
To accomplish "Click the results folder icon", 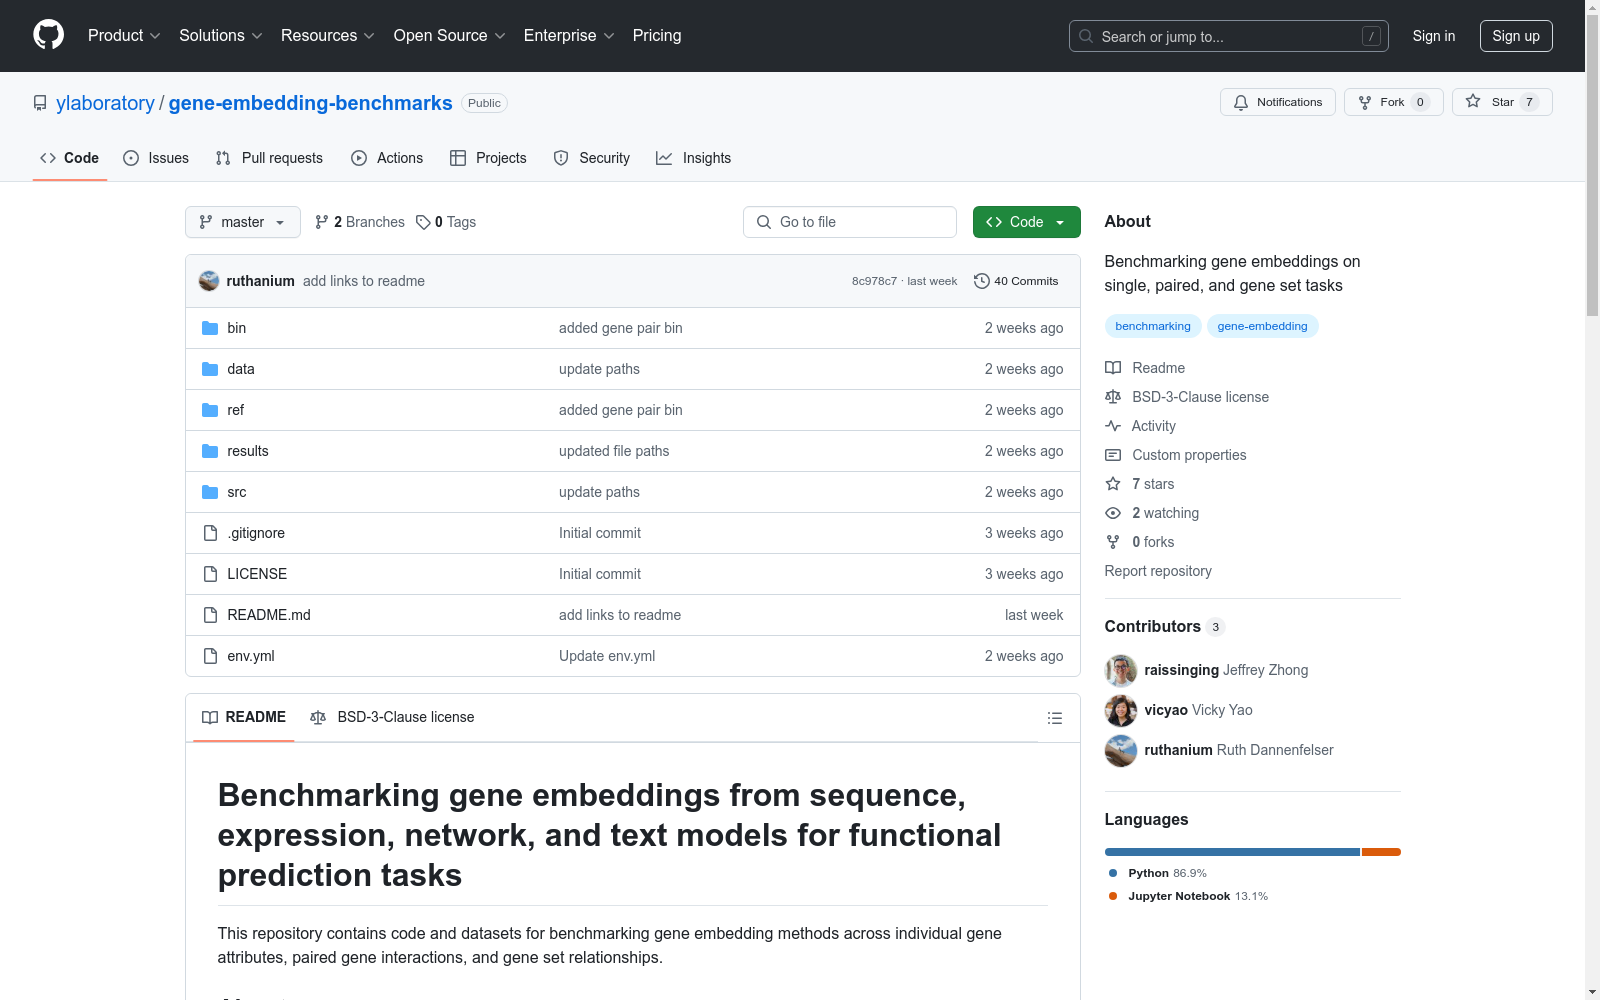I will coord(210,451).
